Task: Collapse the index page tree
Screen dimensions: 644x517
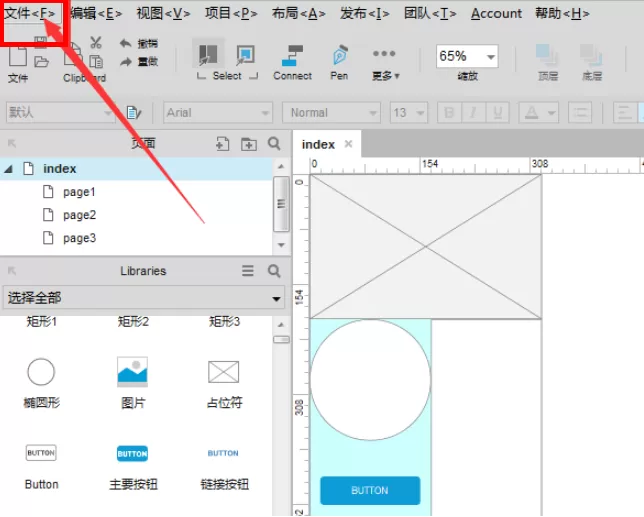Action: pyautogui.click(x=9, y=169)
